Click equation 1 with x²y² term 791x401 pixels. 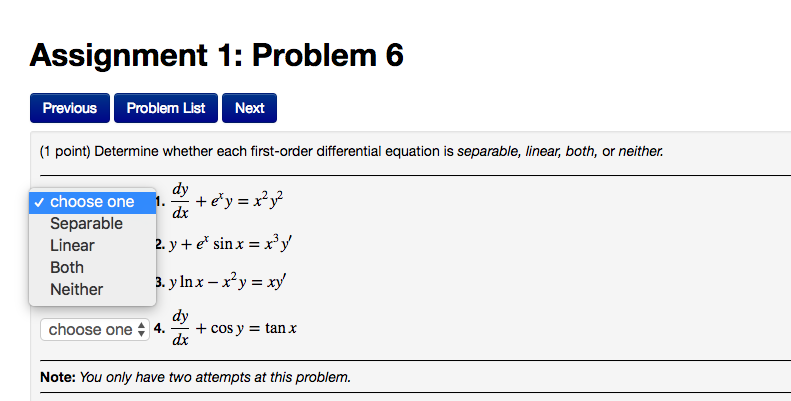[x=227, y=201]
